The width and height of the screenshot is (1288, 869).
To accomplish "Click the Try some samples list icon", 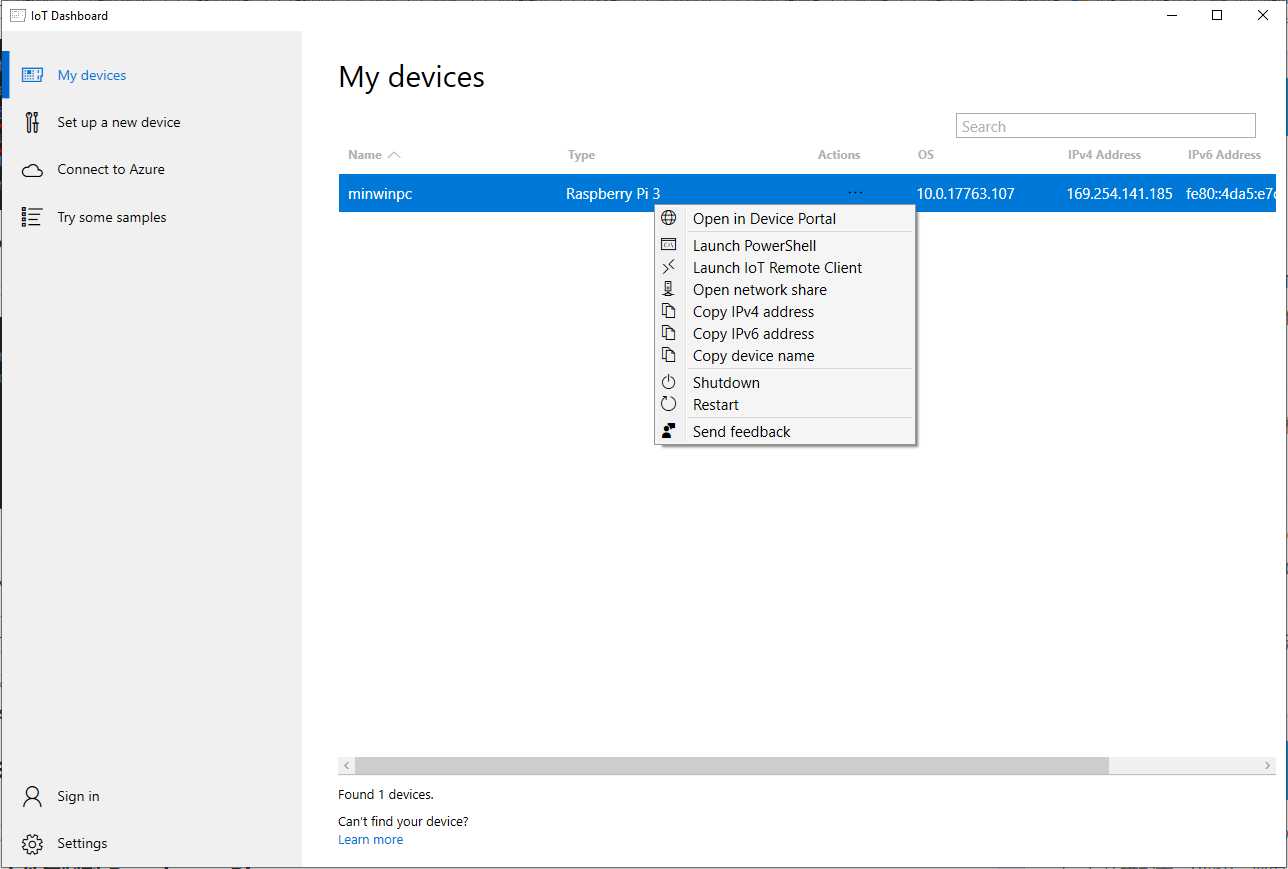I will [32, 217].
